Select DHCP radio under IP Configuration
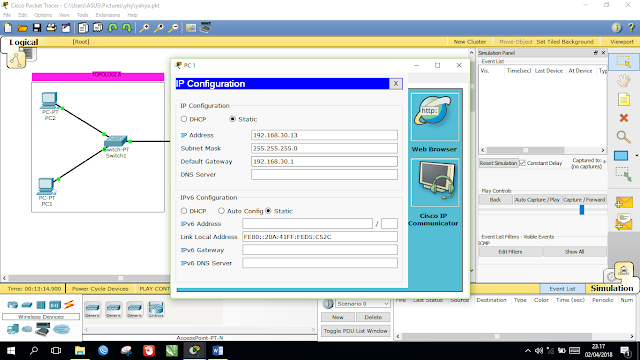The image size is (640, 360). pyautogui.click(x=184, y=119)
